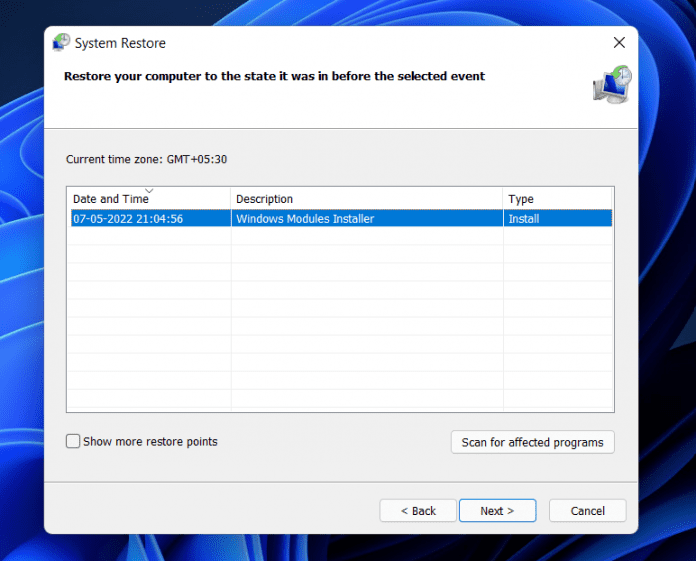Screen dimensions: 696x561
Task: Click the System Restore title bar icon
Action: point(61,43)
